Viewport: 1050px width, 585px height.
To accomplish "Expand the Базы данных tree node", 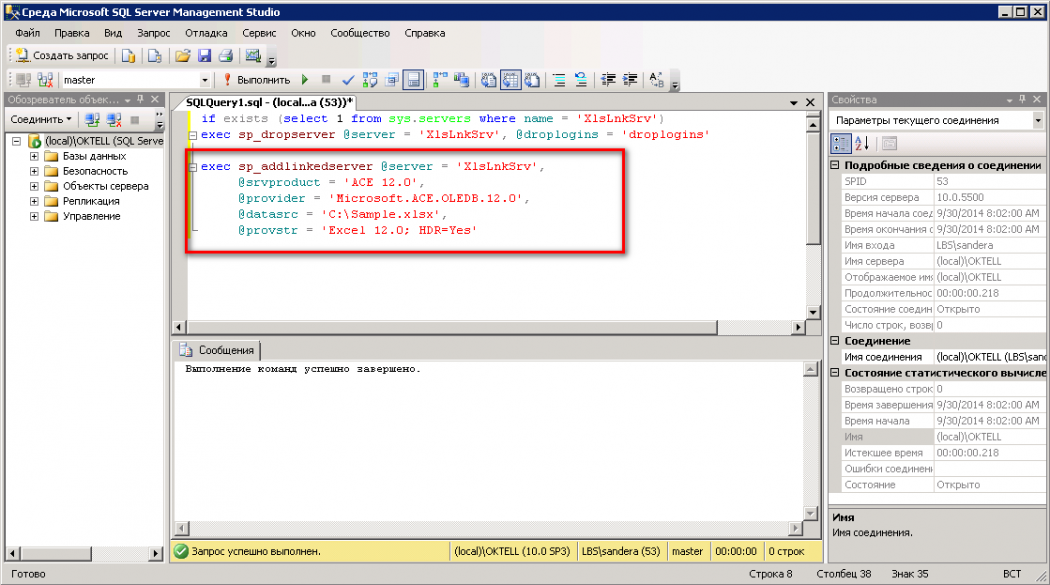I will tap(34, 156).
